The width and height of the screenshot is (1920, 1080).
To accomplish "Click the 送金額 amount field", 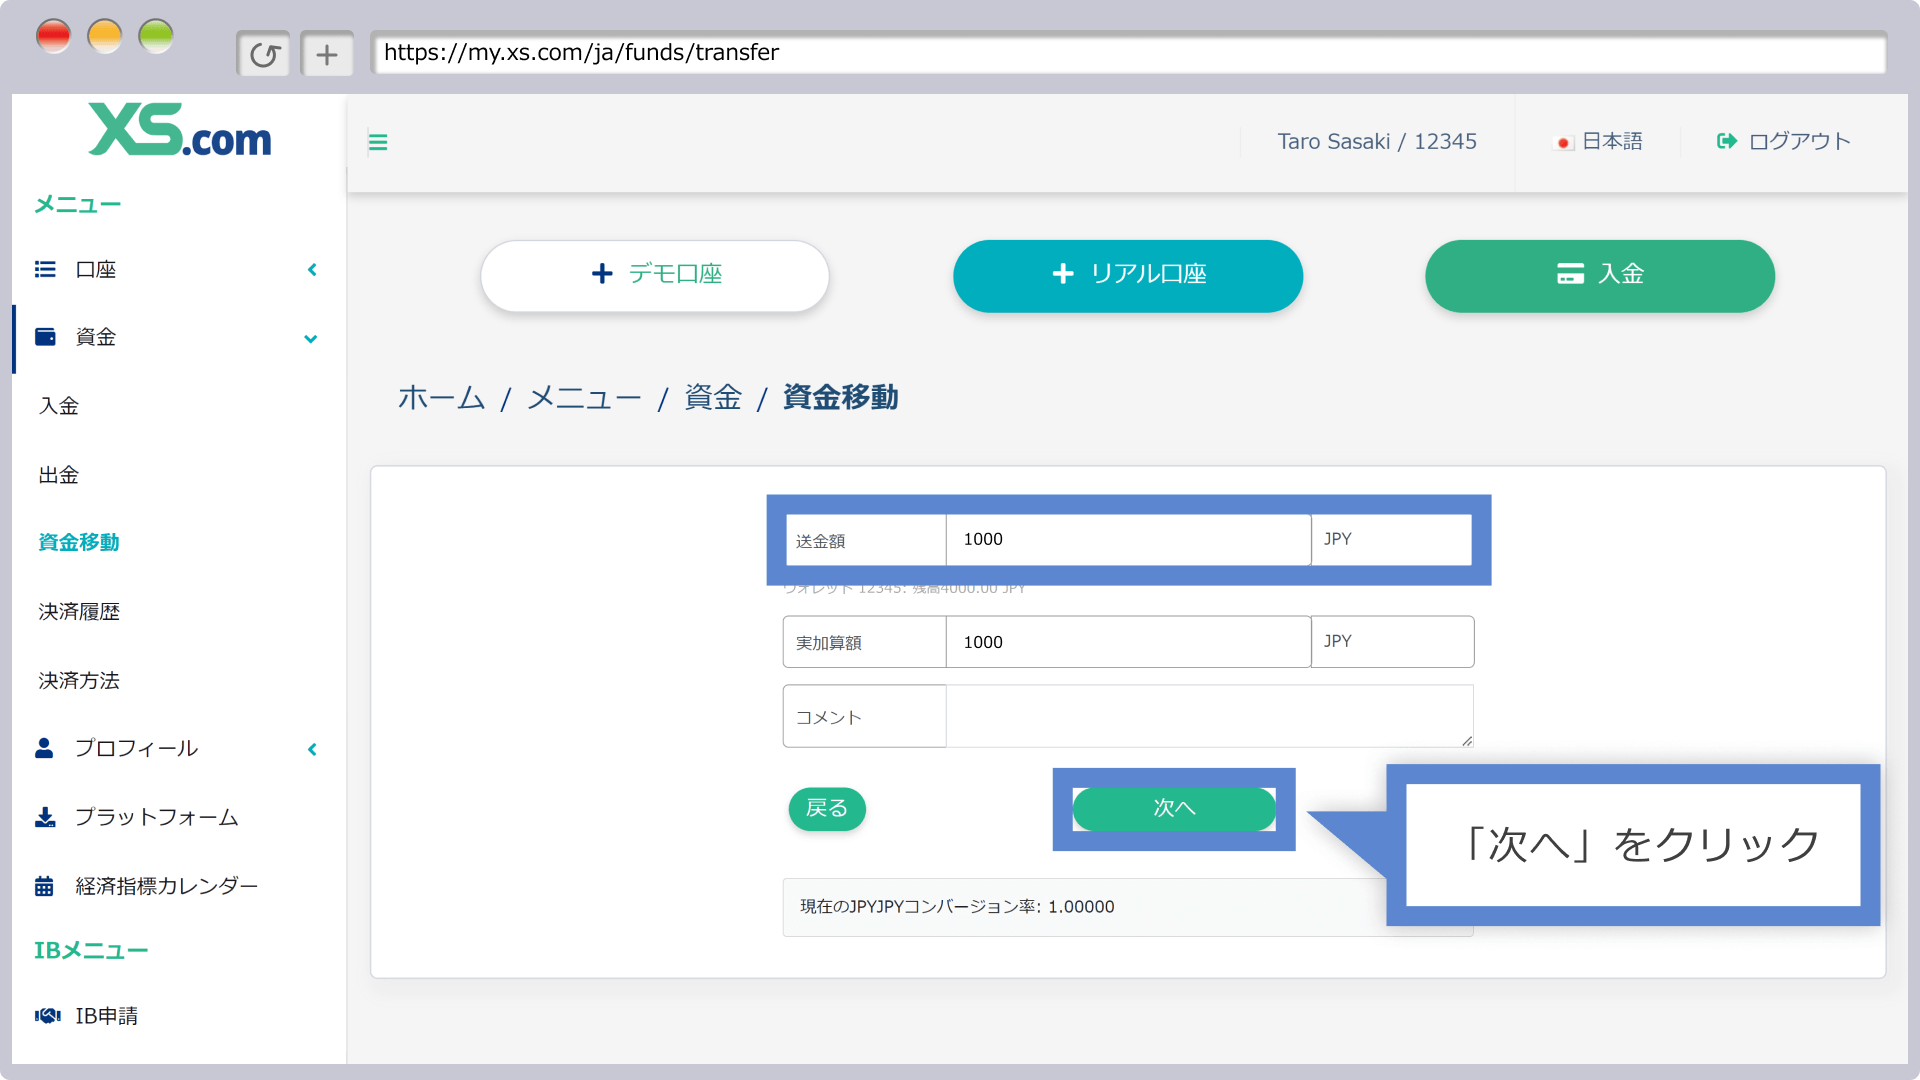I will 1128,540.
